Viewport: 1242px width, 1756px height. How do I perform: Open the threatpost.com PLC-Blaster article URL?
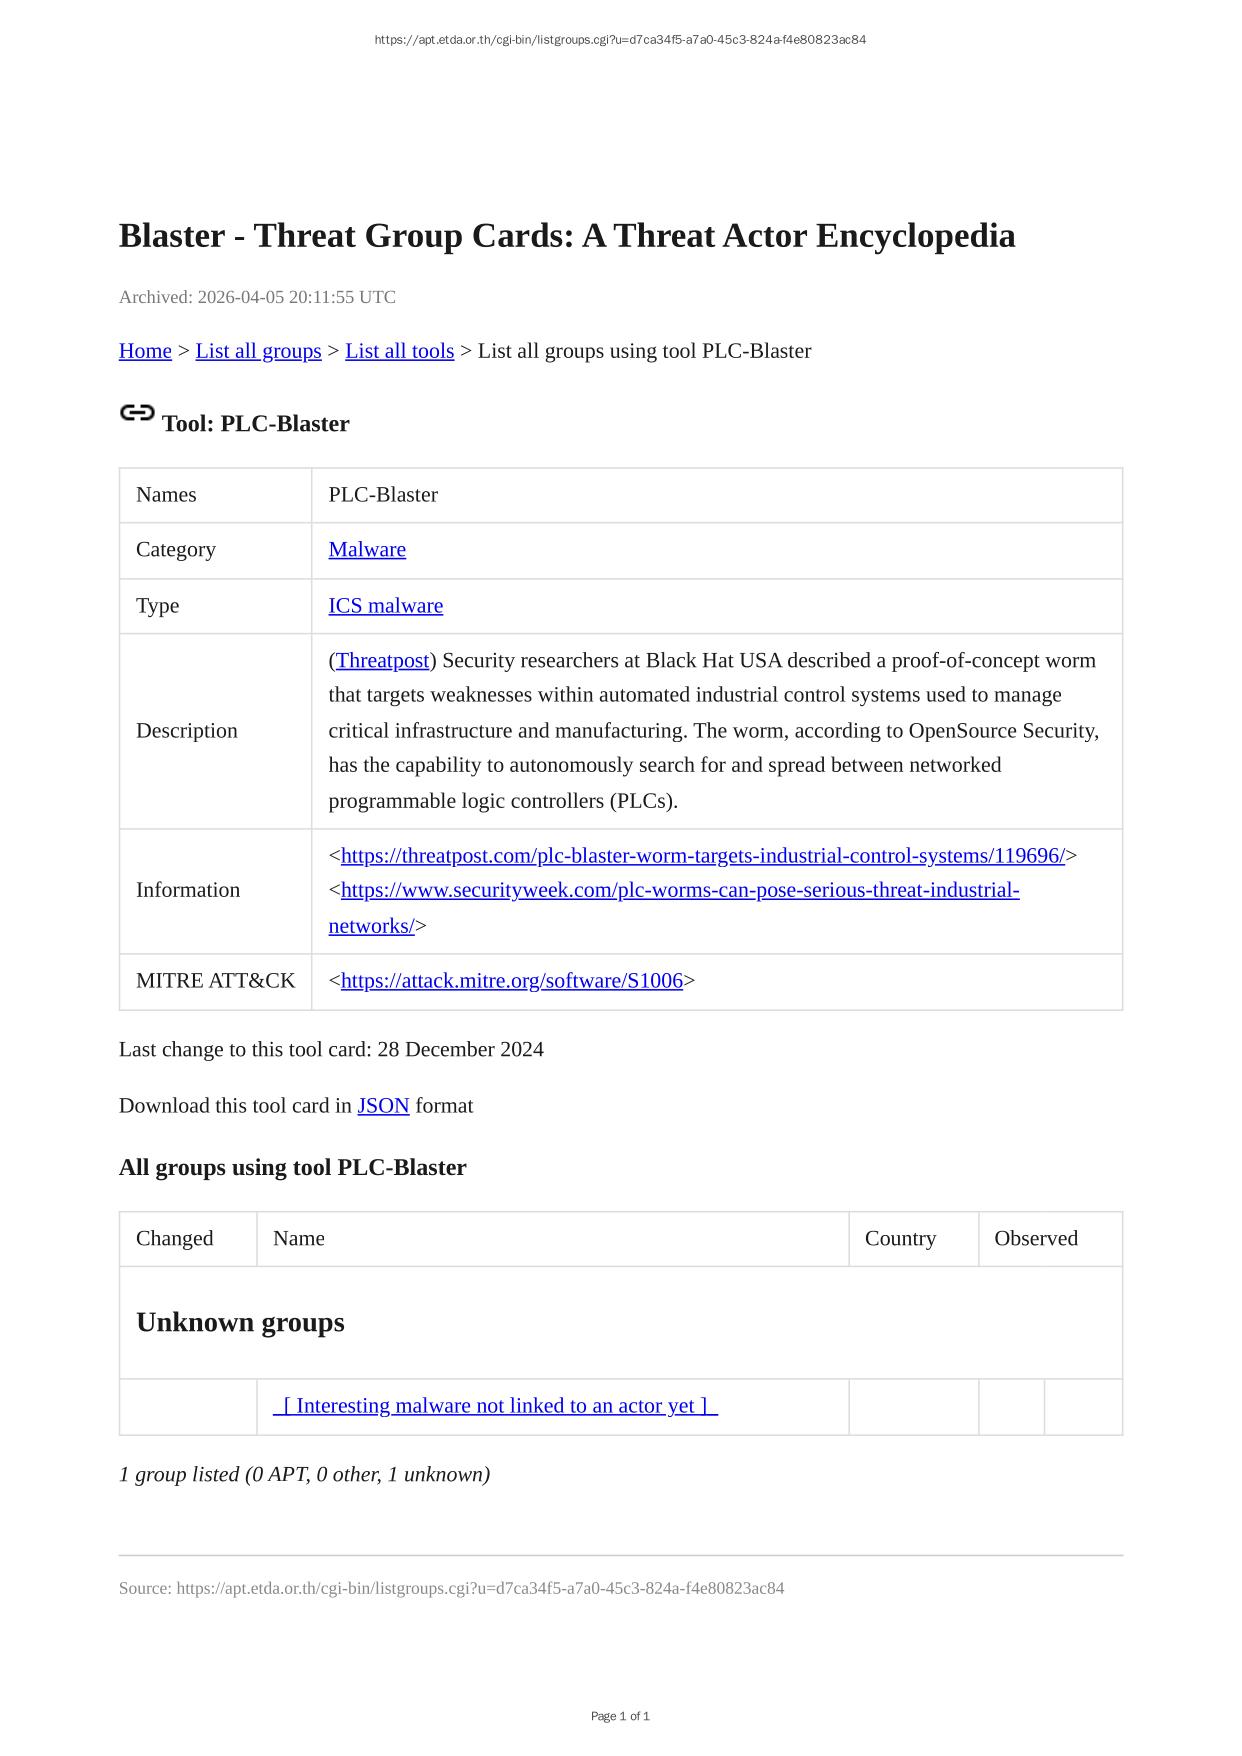coord(702,856)
